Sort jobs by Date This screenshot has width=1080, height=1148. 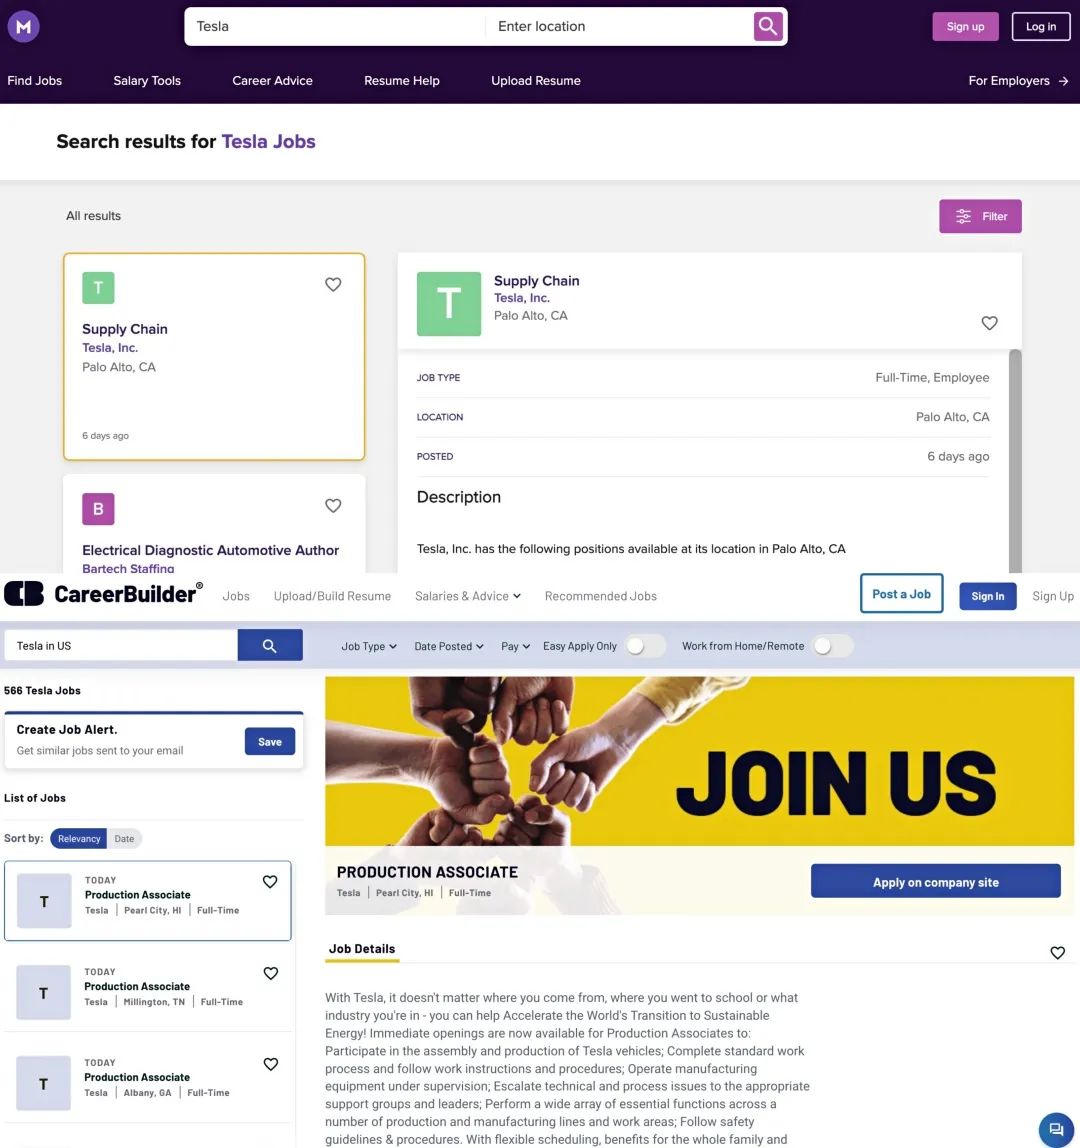(124, 838)
